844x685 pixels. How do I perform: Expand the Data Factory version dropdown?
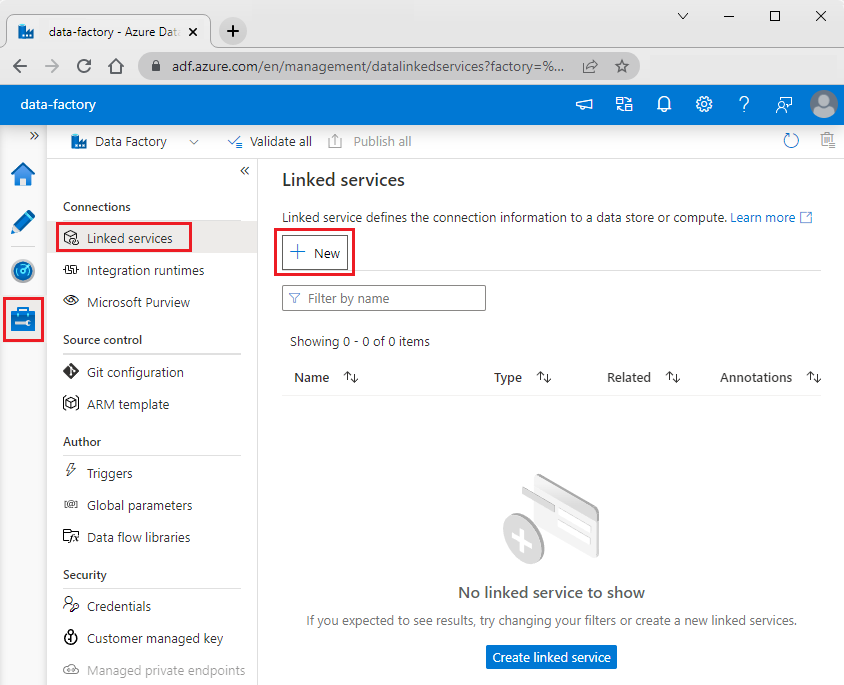[x=194, y=141]
